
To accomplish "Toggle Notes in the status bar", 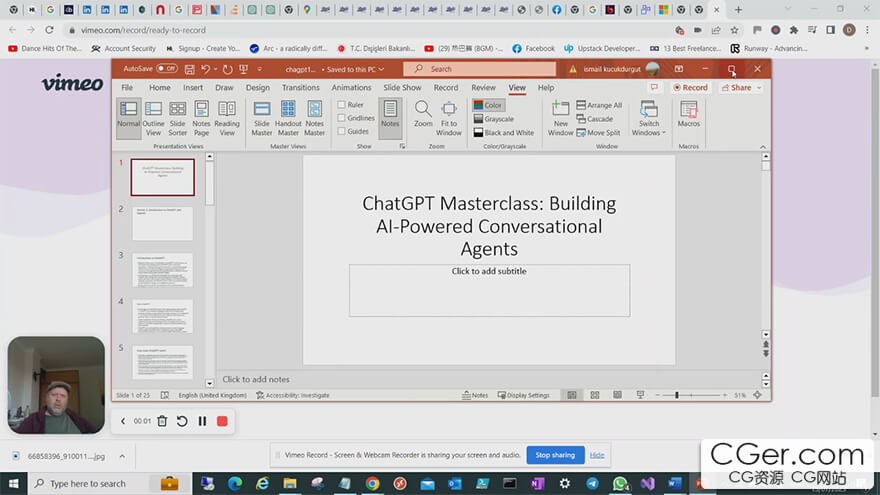I will click(x=475, y=395).
